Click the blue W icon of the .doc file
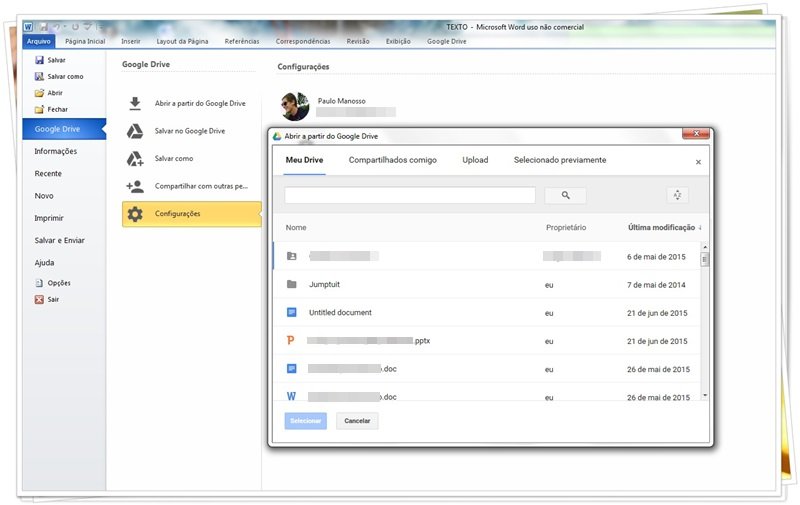 pyautogui.click(x=291, y=396)
